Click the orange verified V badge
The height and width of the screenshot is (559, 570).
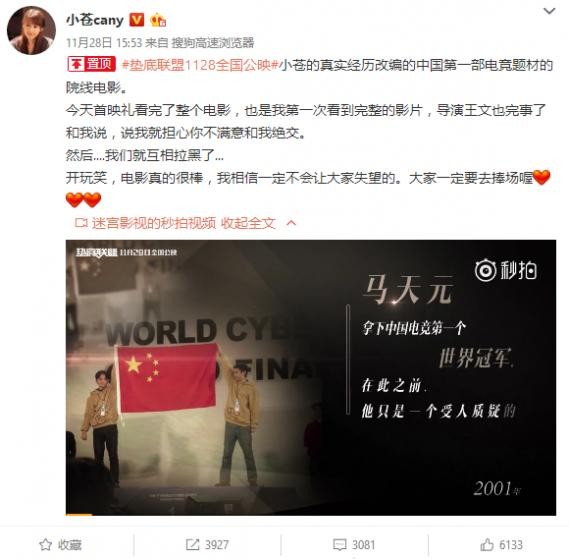(137, 20)
